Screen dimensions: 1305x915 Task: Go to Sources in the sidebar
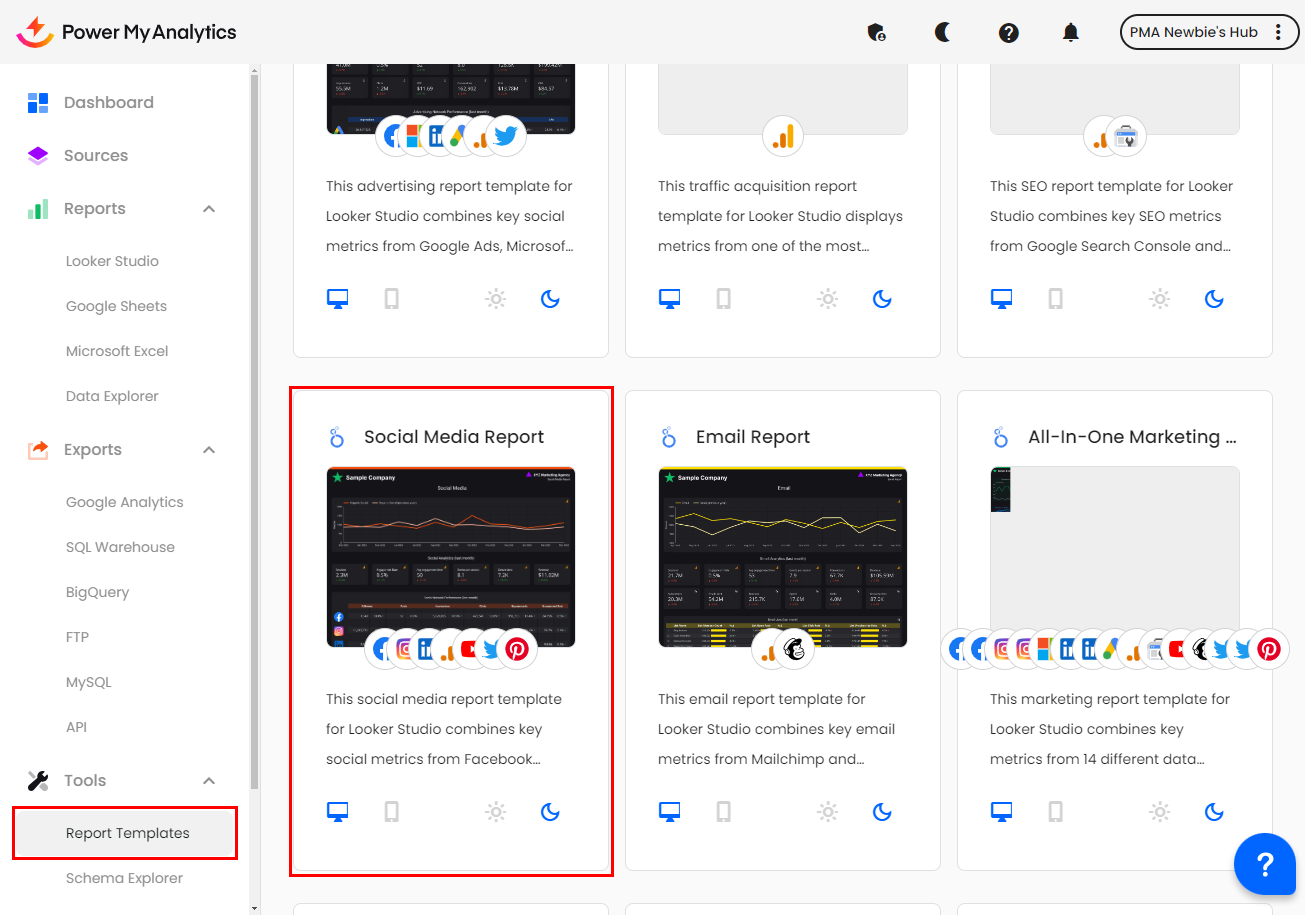point(96,155)
